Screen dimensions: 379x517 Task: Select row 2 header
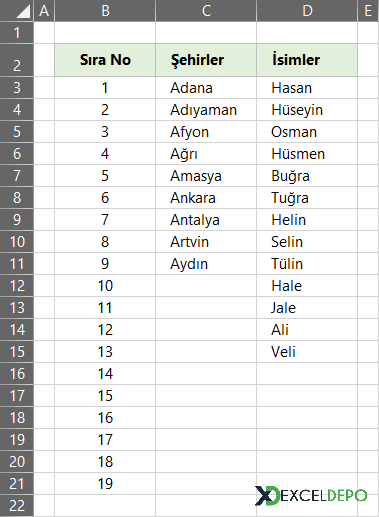pos(17,60)
